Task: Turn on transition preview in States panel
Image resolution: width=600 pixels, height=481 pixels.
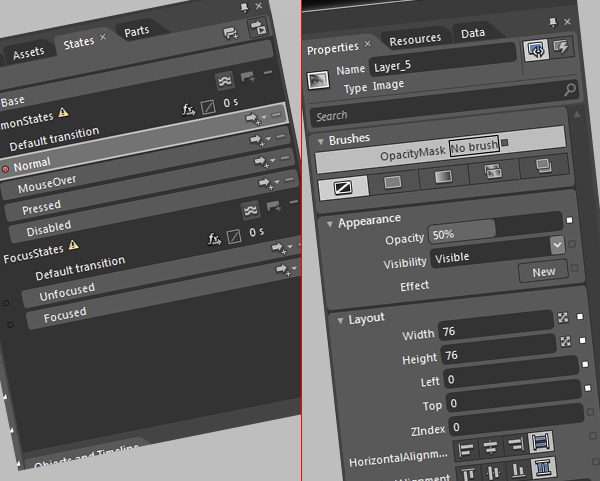Action: pyautogui.click(x=258, y=27)
